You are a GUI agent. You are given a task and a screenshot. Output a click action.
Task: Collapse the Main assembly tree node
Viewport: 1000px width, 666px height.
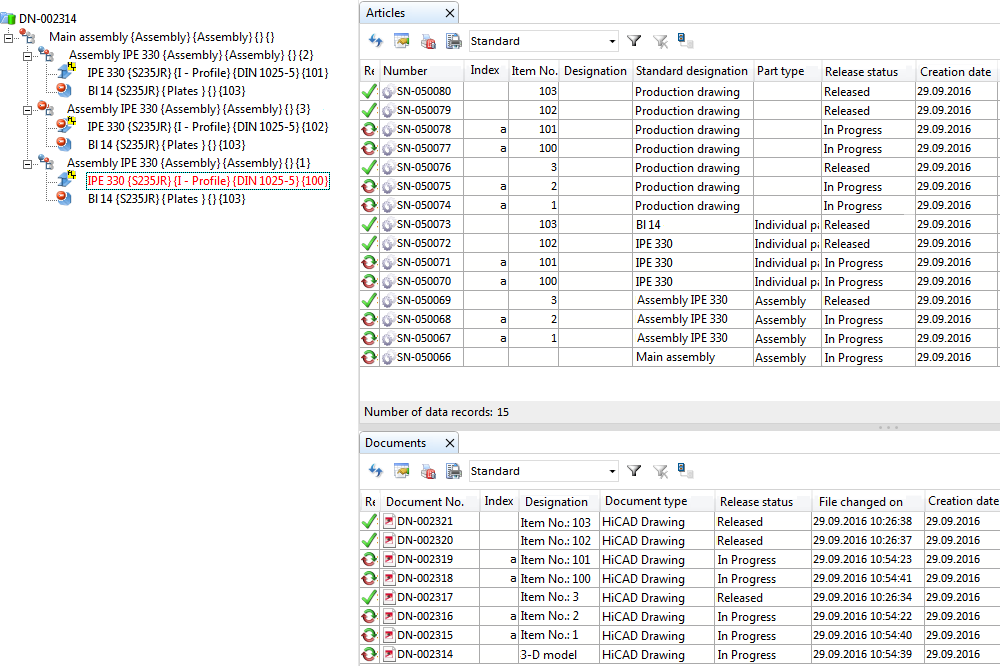click(9, 37)
